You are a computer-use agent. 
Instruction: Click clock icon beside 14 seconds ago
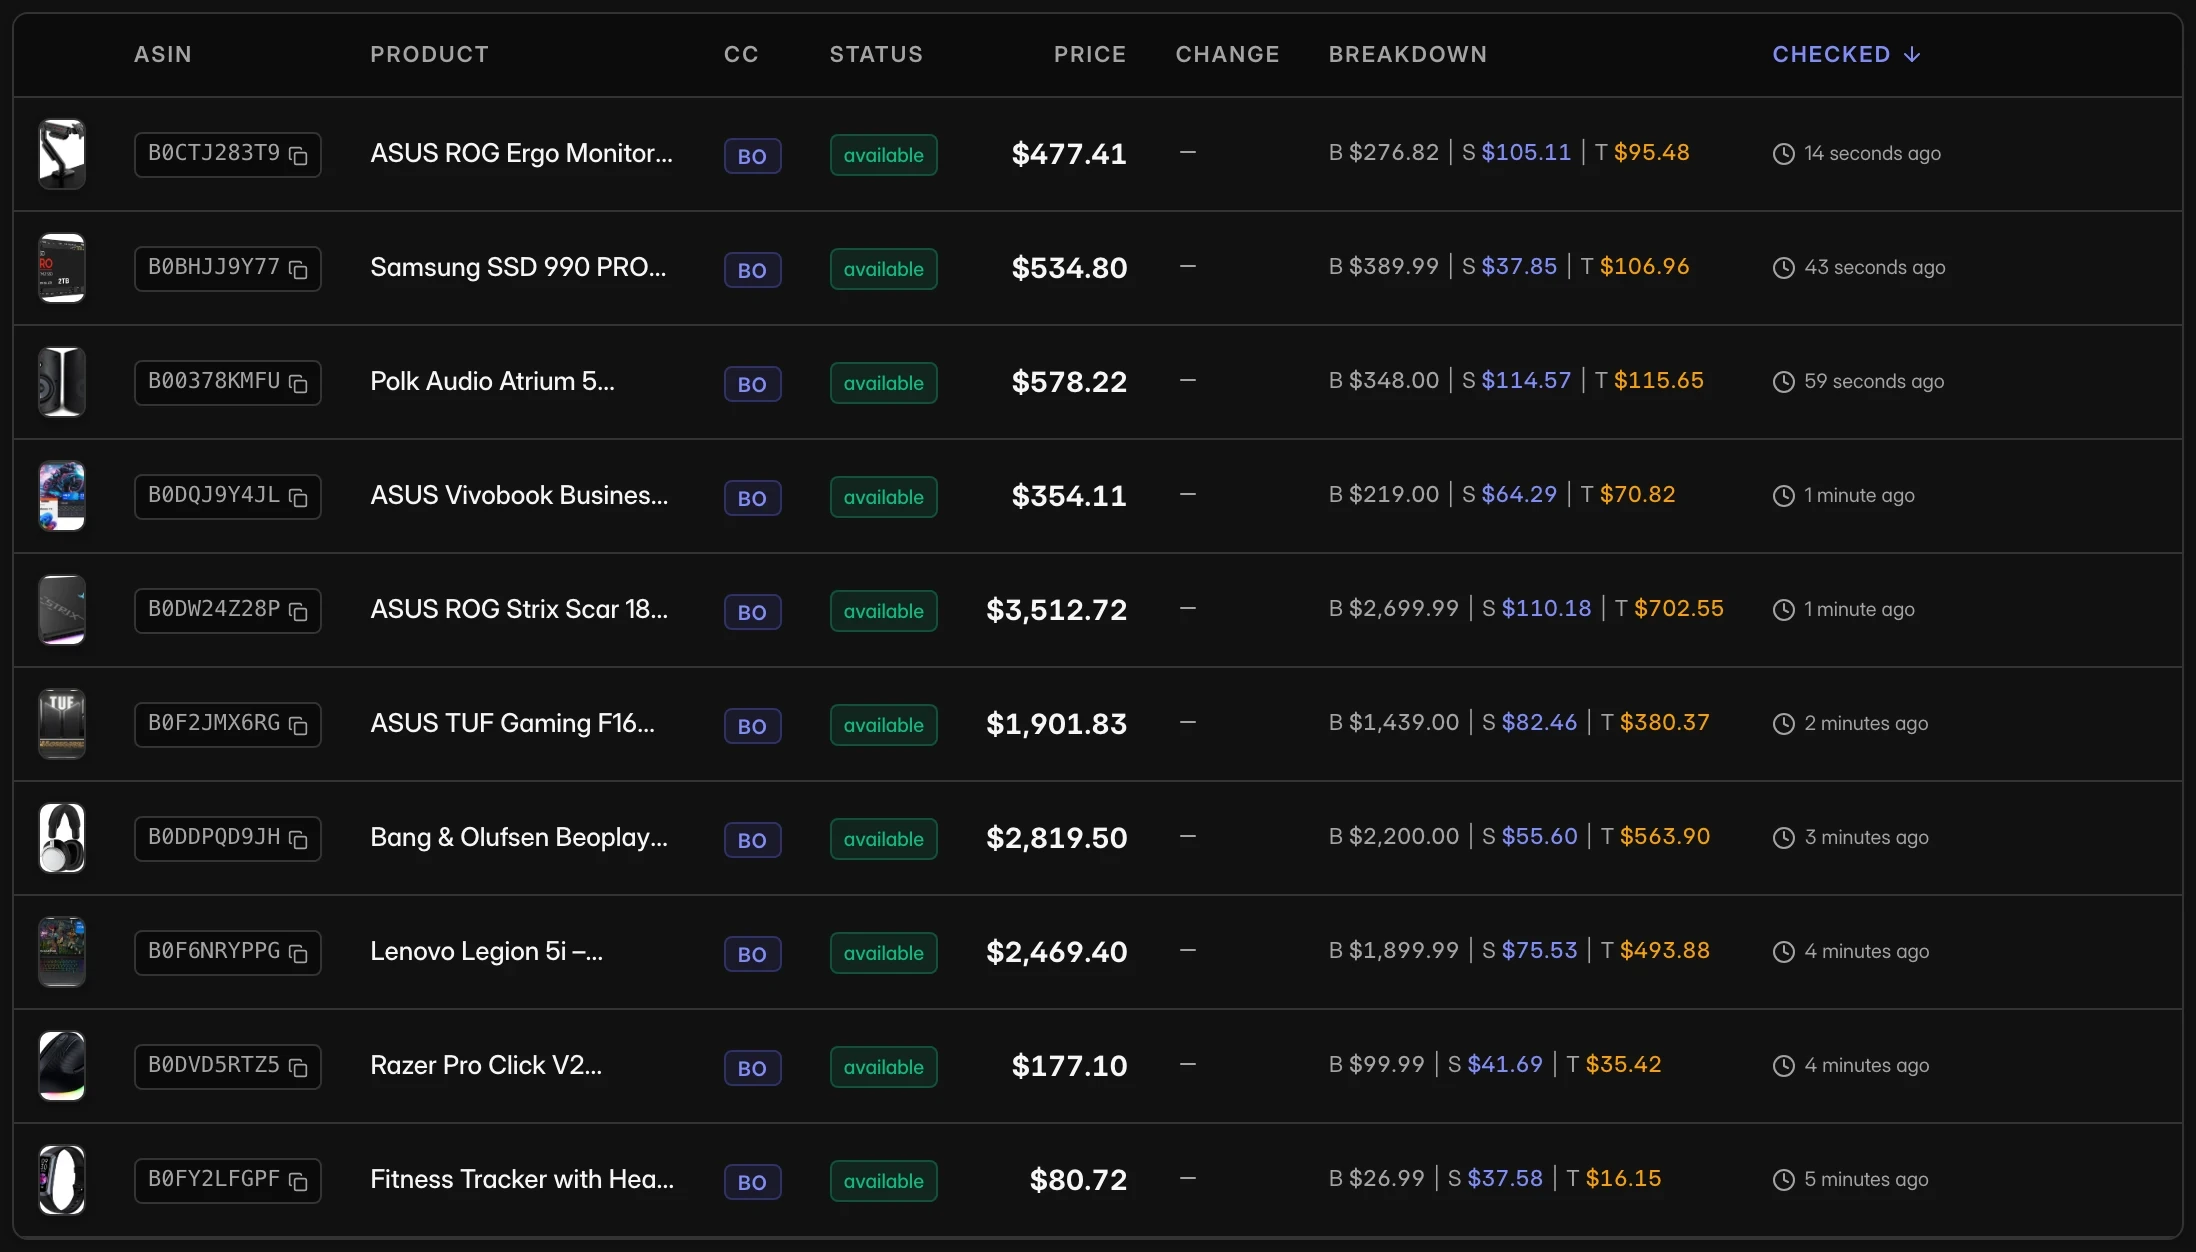coord(1783,154)
